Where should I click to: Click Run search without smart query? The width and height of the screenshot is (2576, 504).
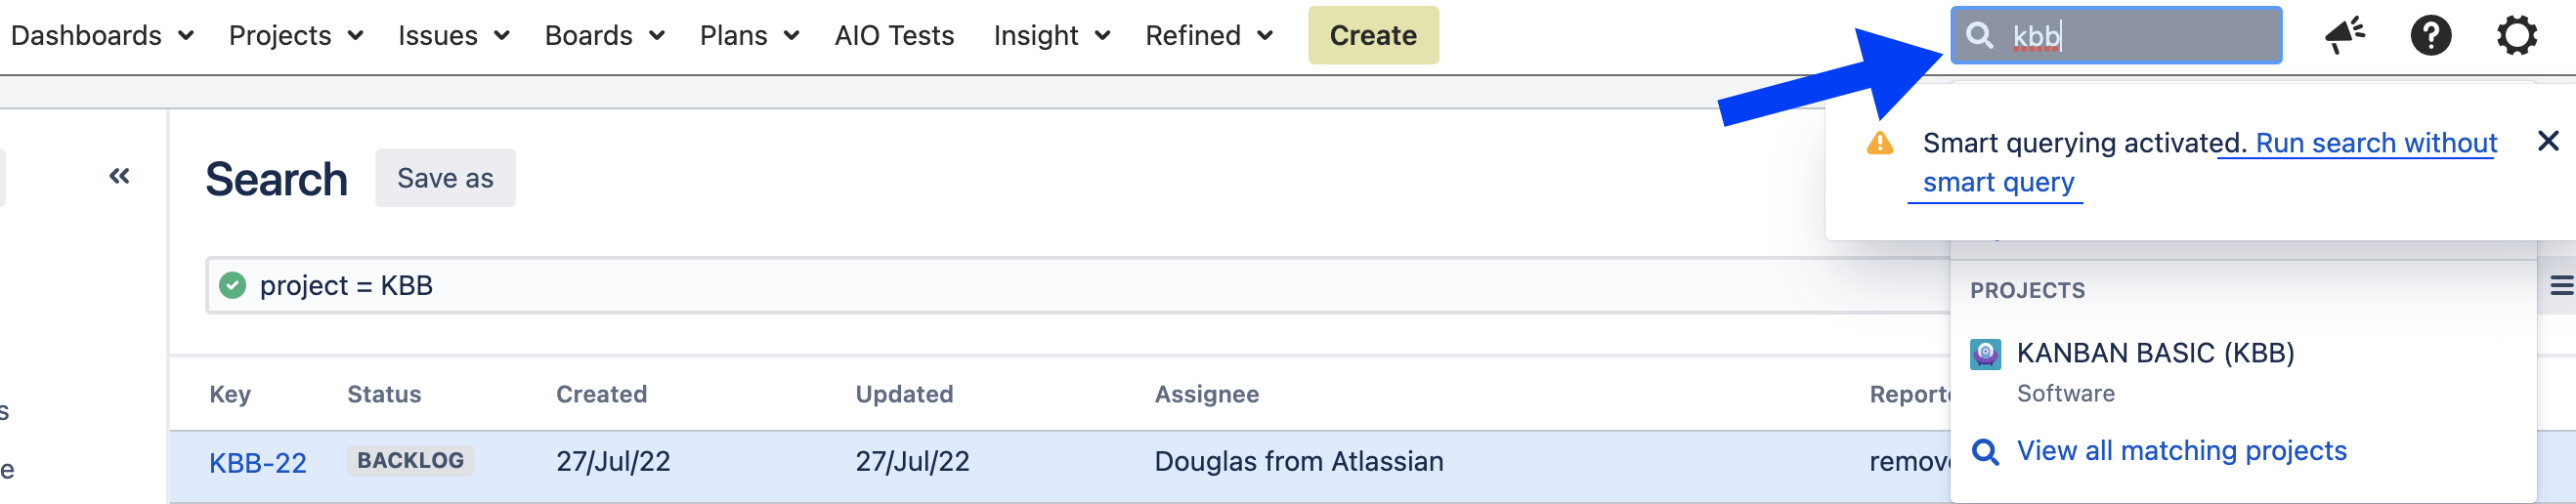pyautogui.click(x=2374, y=144)
